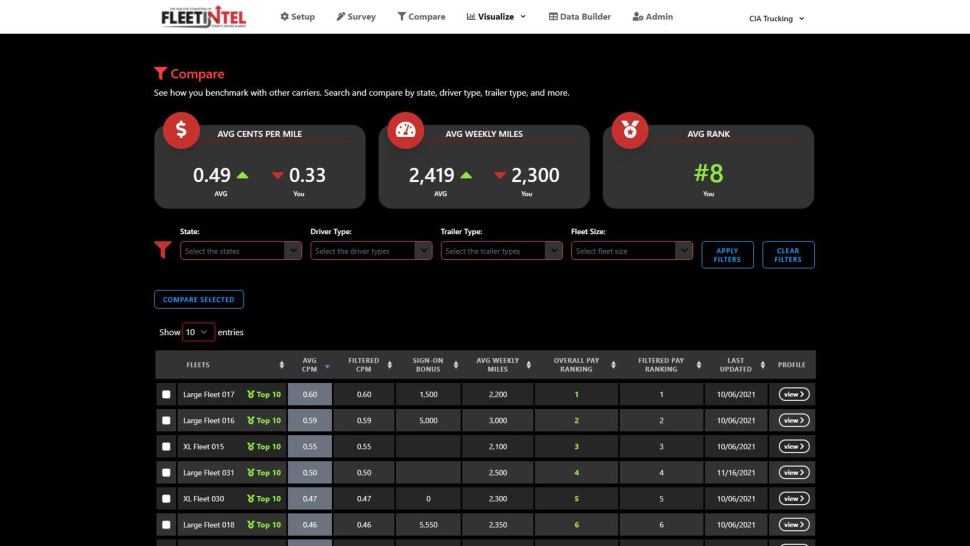
Task: Click the red down arrow beside 2,300
Action: (500, 176)
